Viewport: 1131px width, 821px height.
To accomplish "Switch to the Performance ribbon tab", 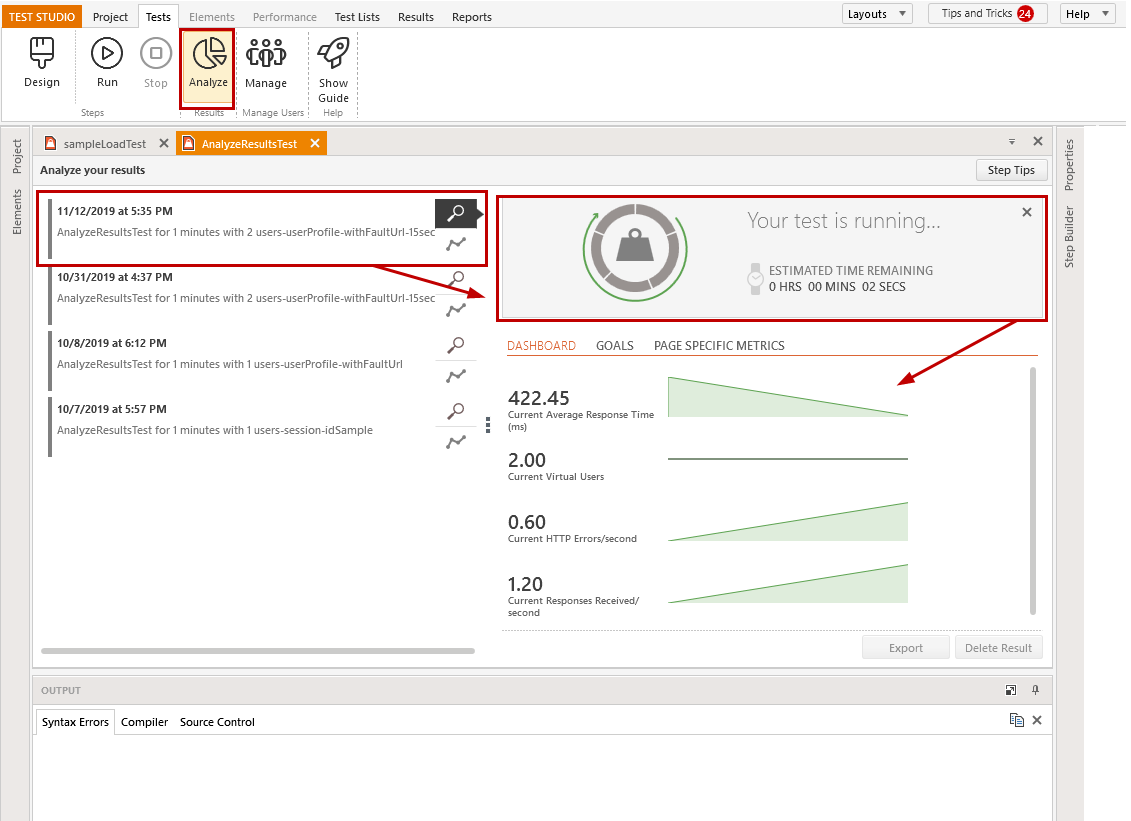I will 284,17.
